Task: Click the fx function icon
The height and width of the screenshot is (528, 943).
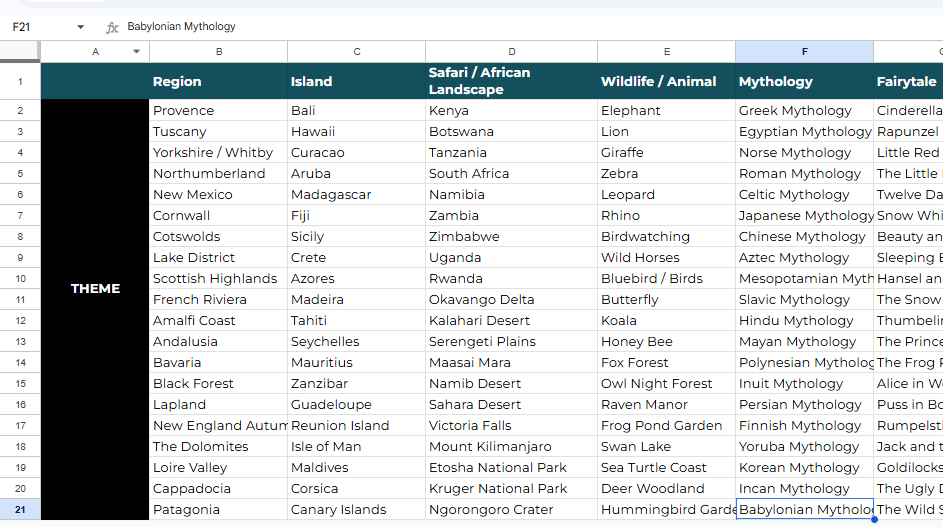Action: coord(112,27)
